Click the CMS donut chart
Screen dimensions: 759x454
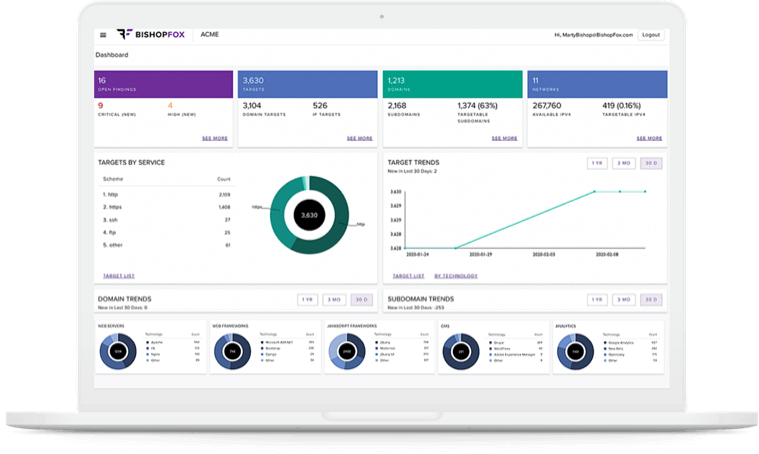[461, 351]
